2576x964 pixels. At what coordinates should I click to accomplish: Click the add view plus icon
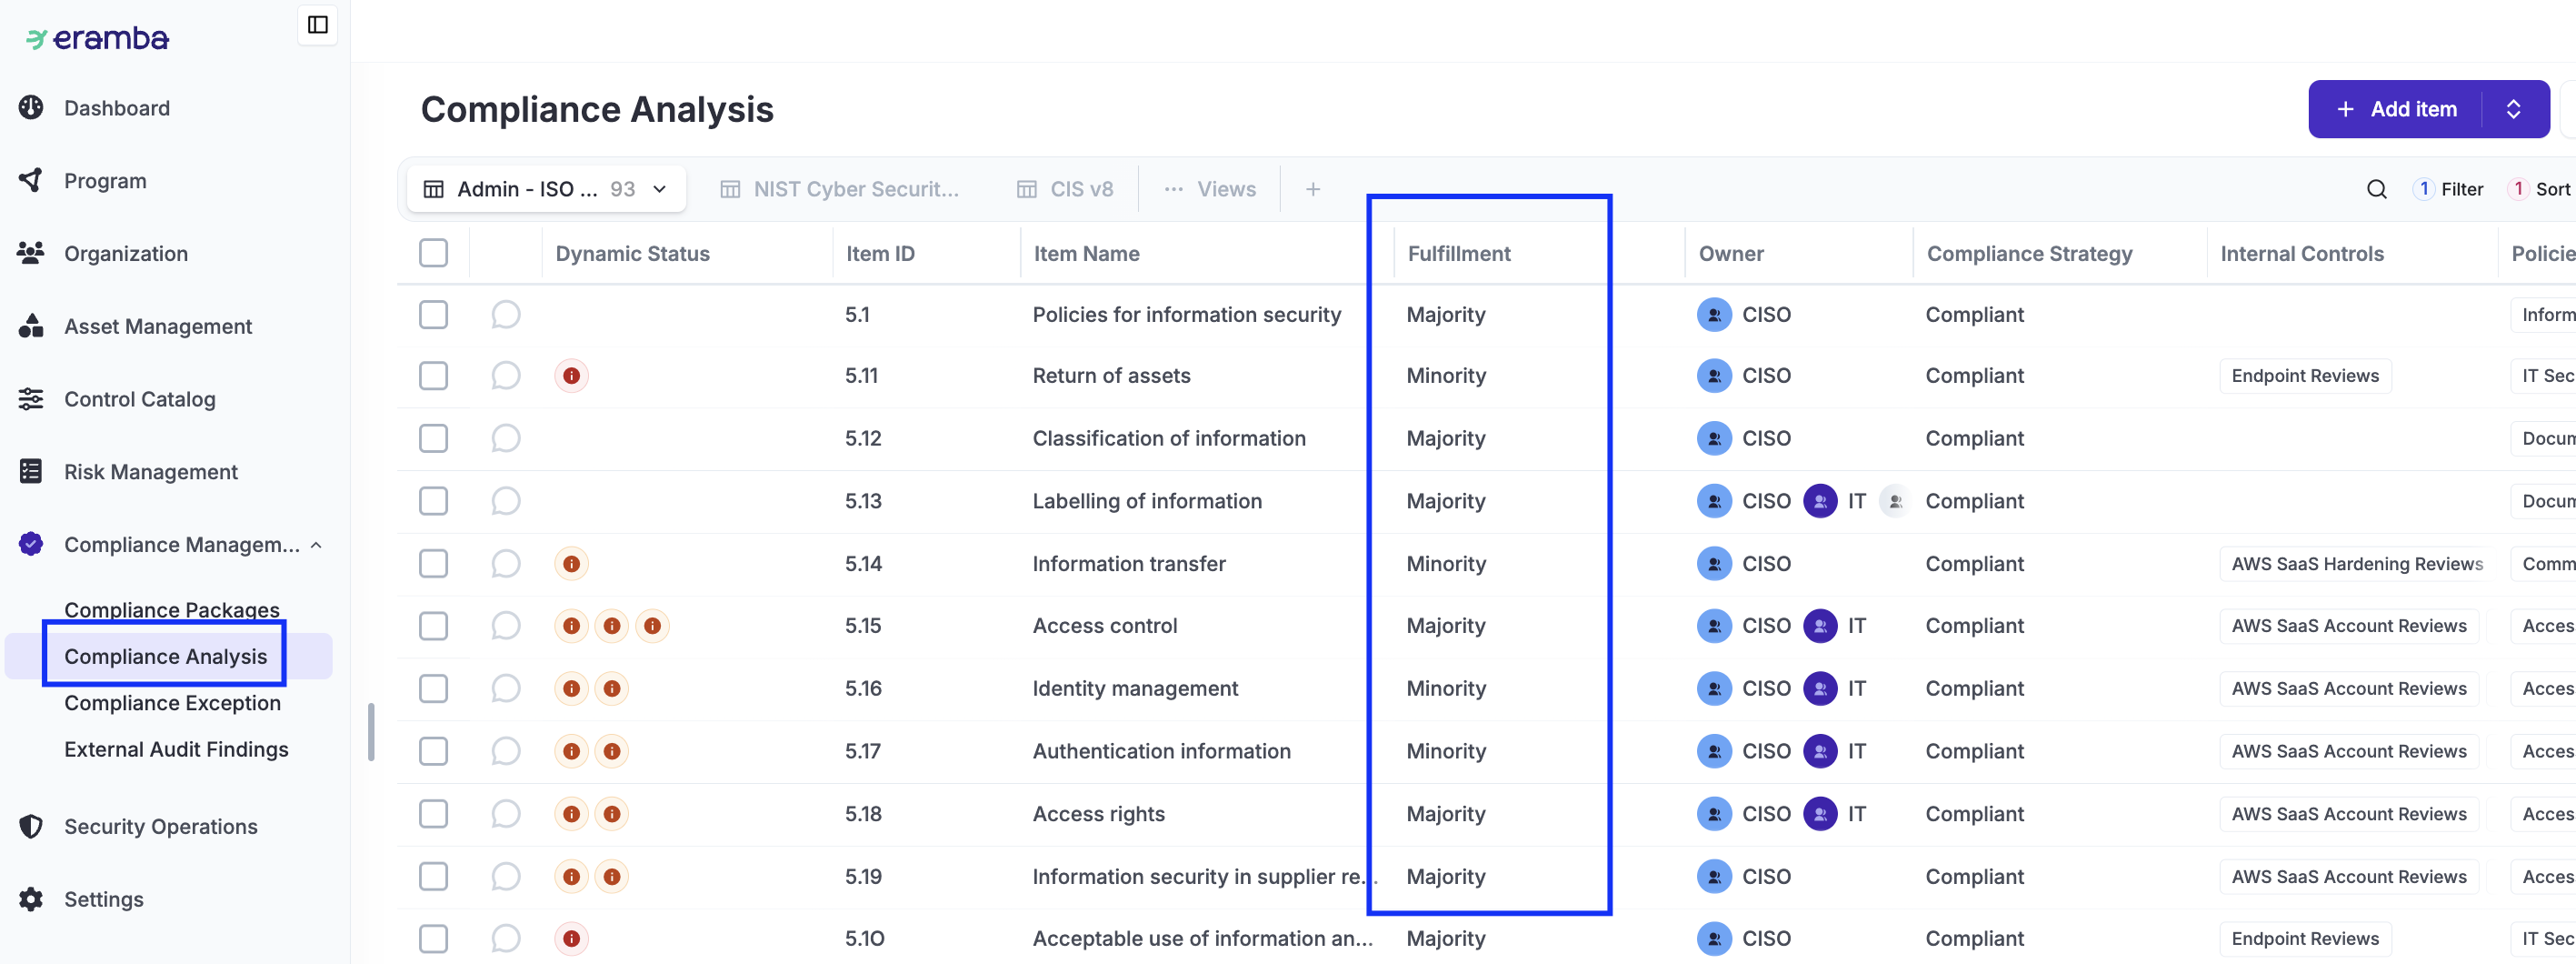1312,189
